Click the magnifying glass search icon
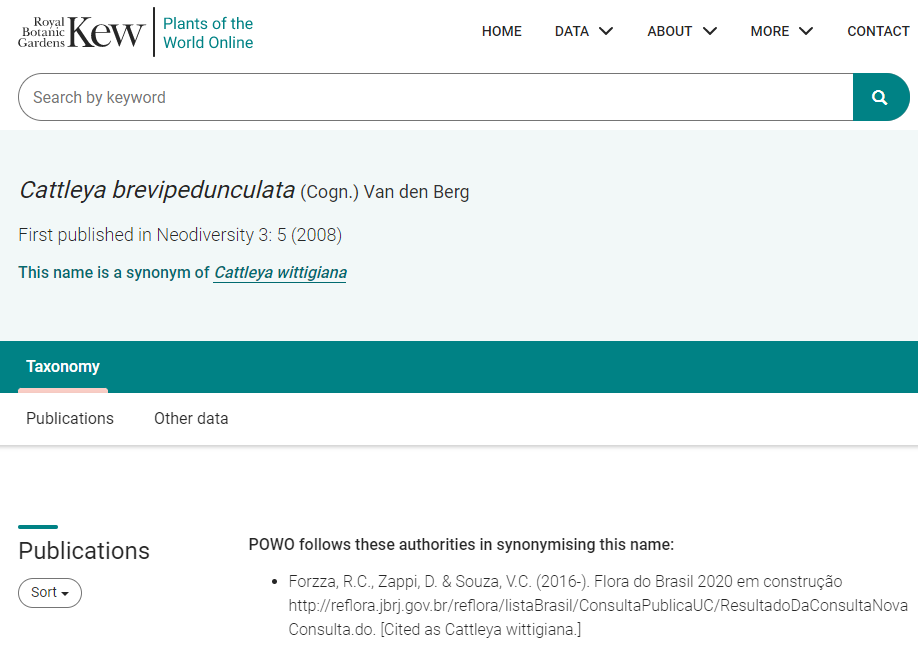The height and width of the screenshot is (664, 918). tap(880, 97)
